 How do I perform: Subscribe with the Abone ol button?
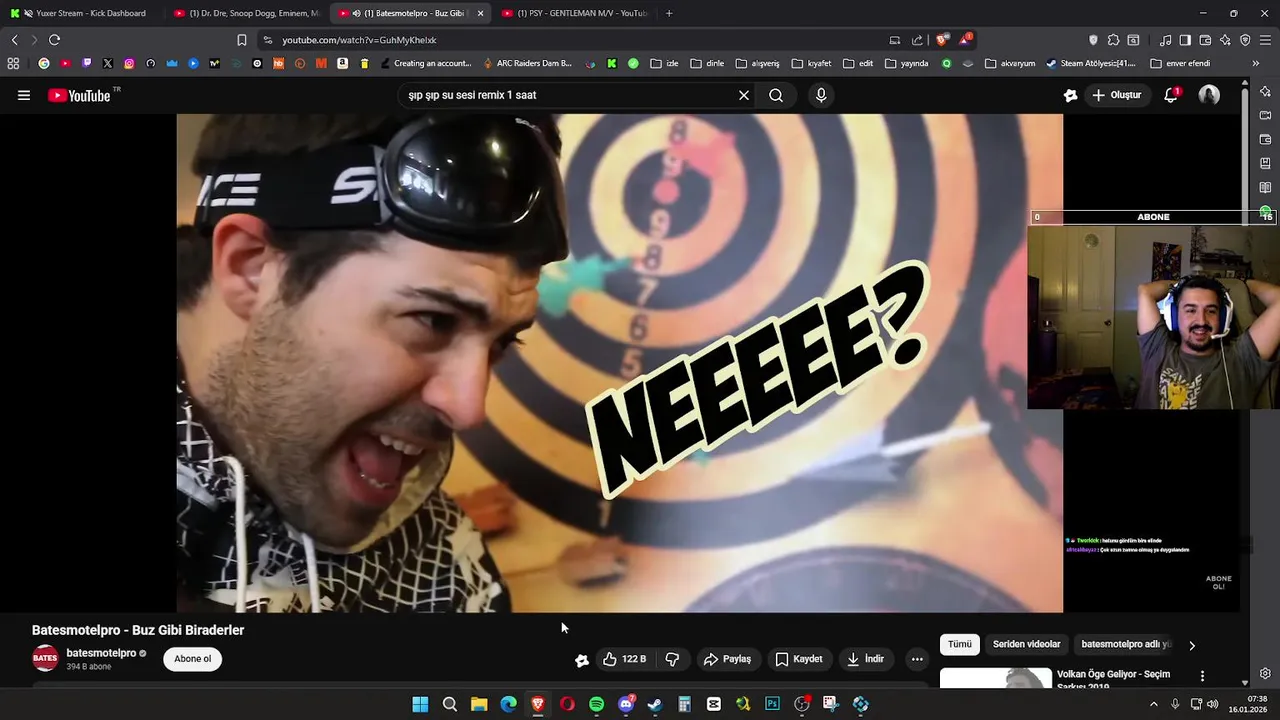click(x=193, y=659)
